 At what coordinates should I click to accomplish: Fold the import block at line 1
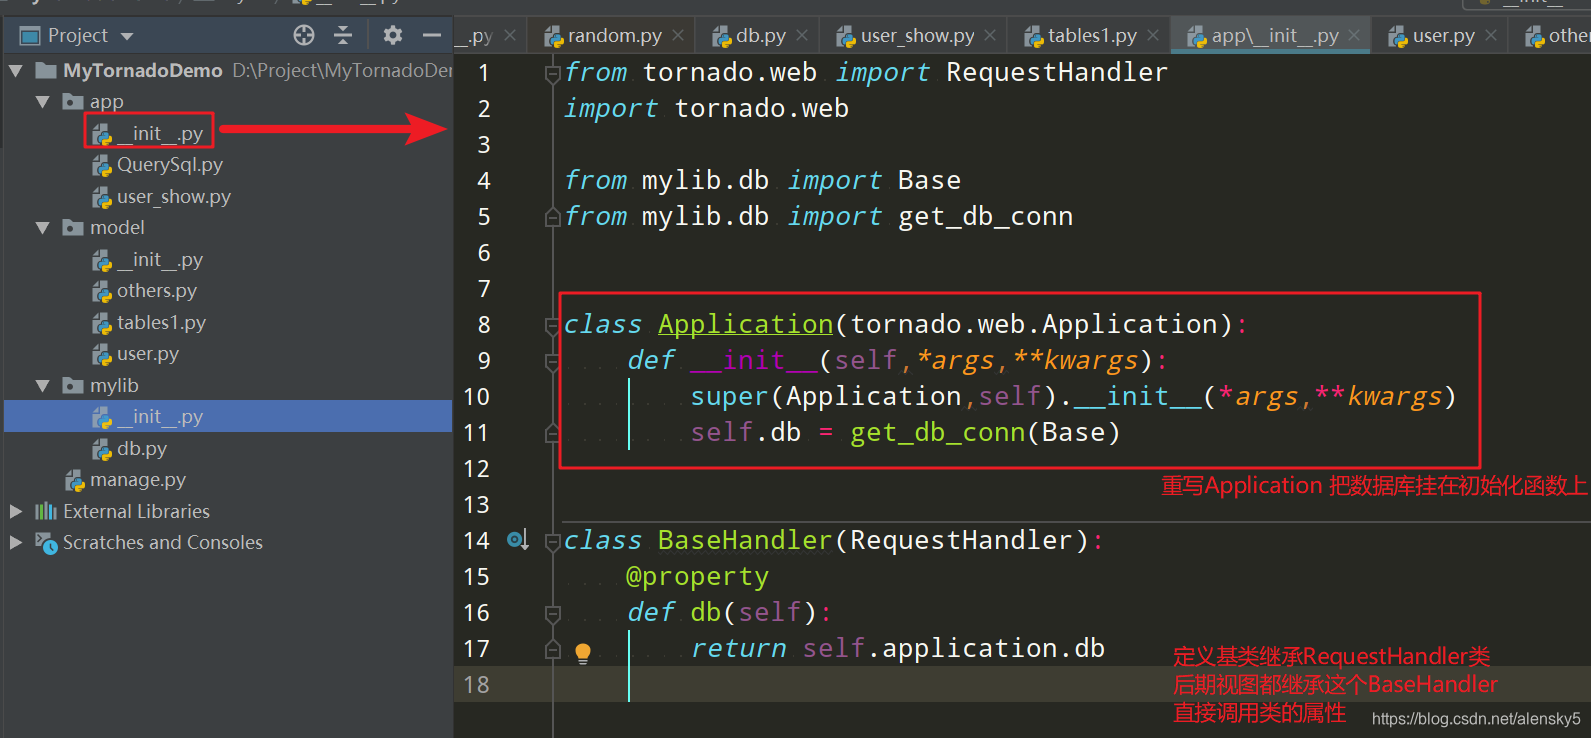552,74
